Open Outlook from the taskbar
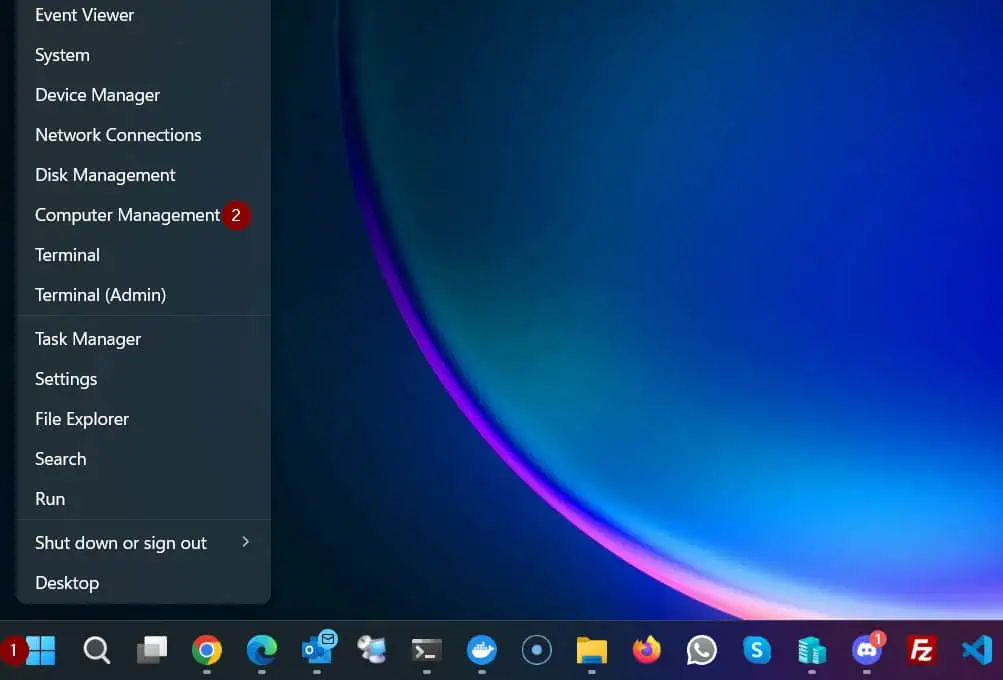Screen dimensions: 1003x680 (318, 649)
